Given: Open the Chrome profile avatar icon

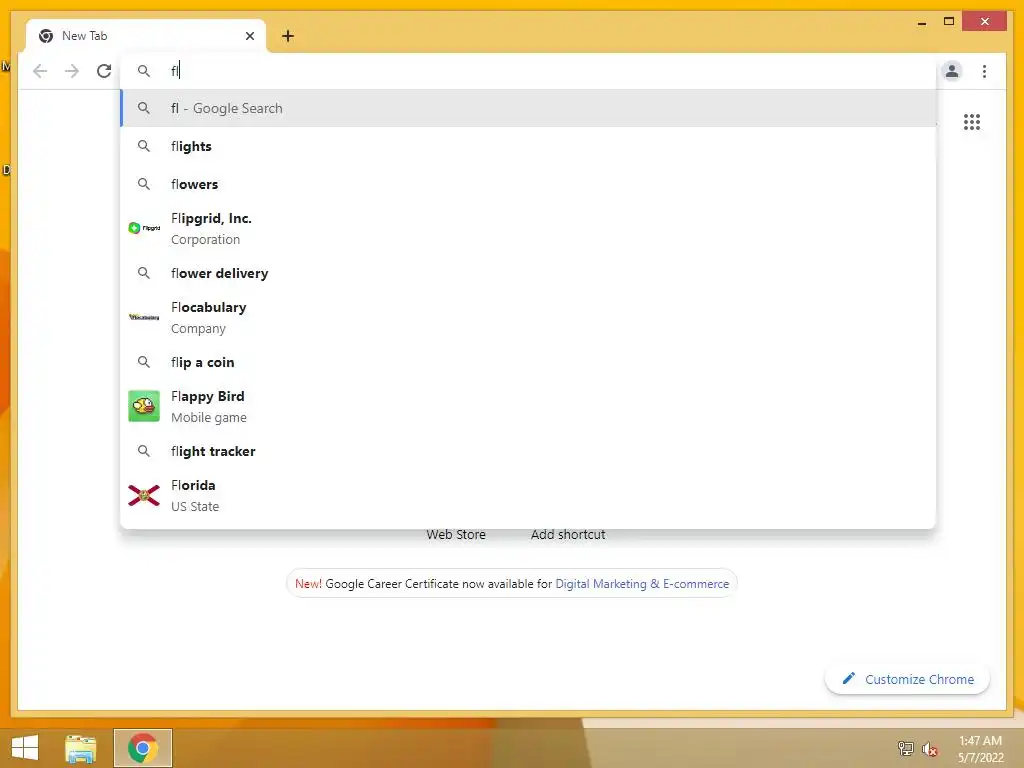Looking at the screenshot, I should [952, 71].
